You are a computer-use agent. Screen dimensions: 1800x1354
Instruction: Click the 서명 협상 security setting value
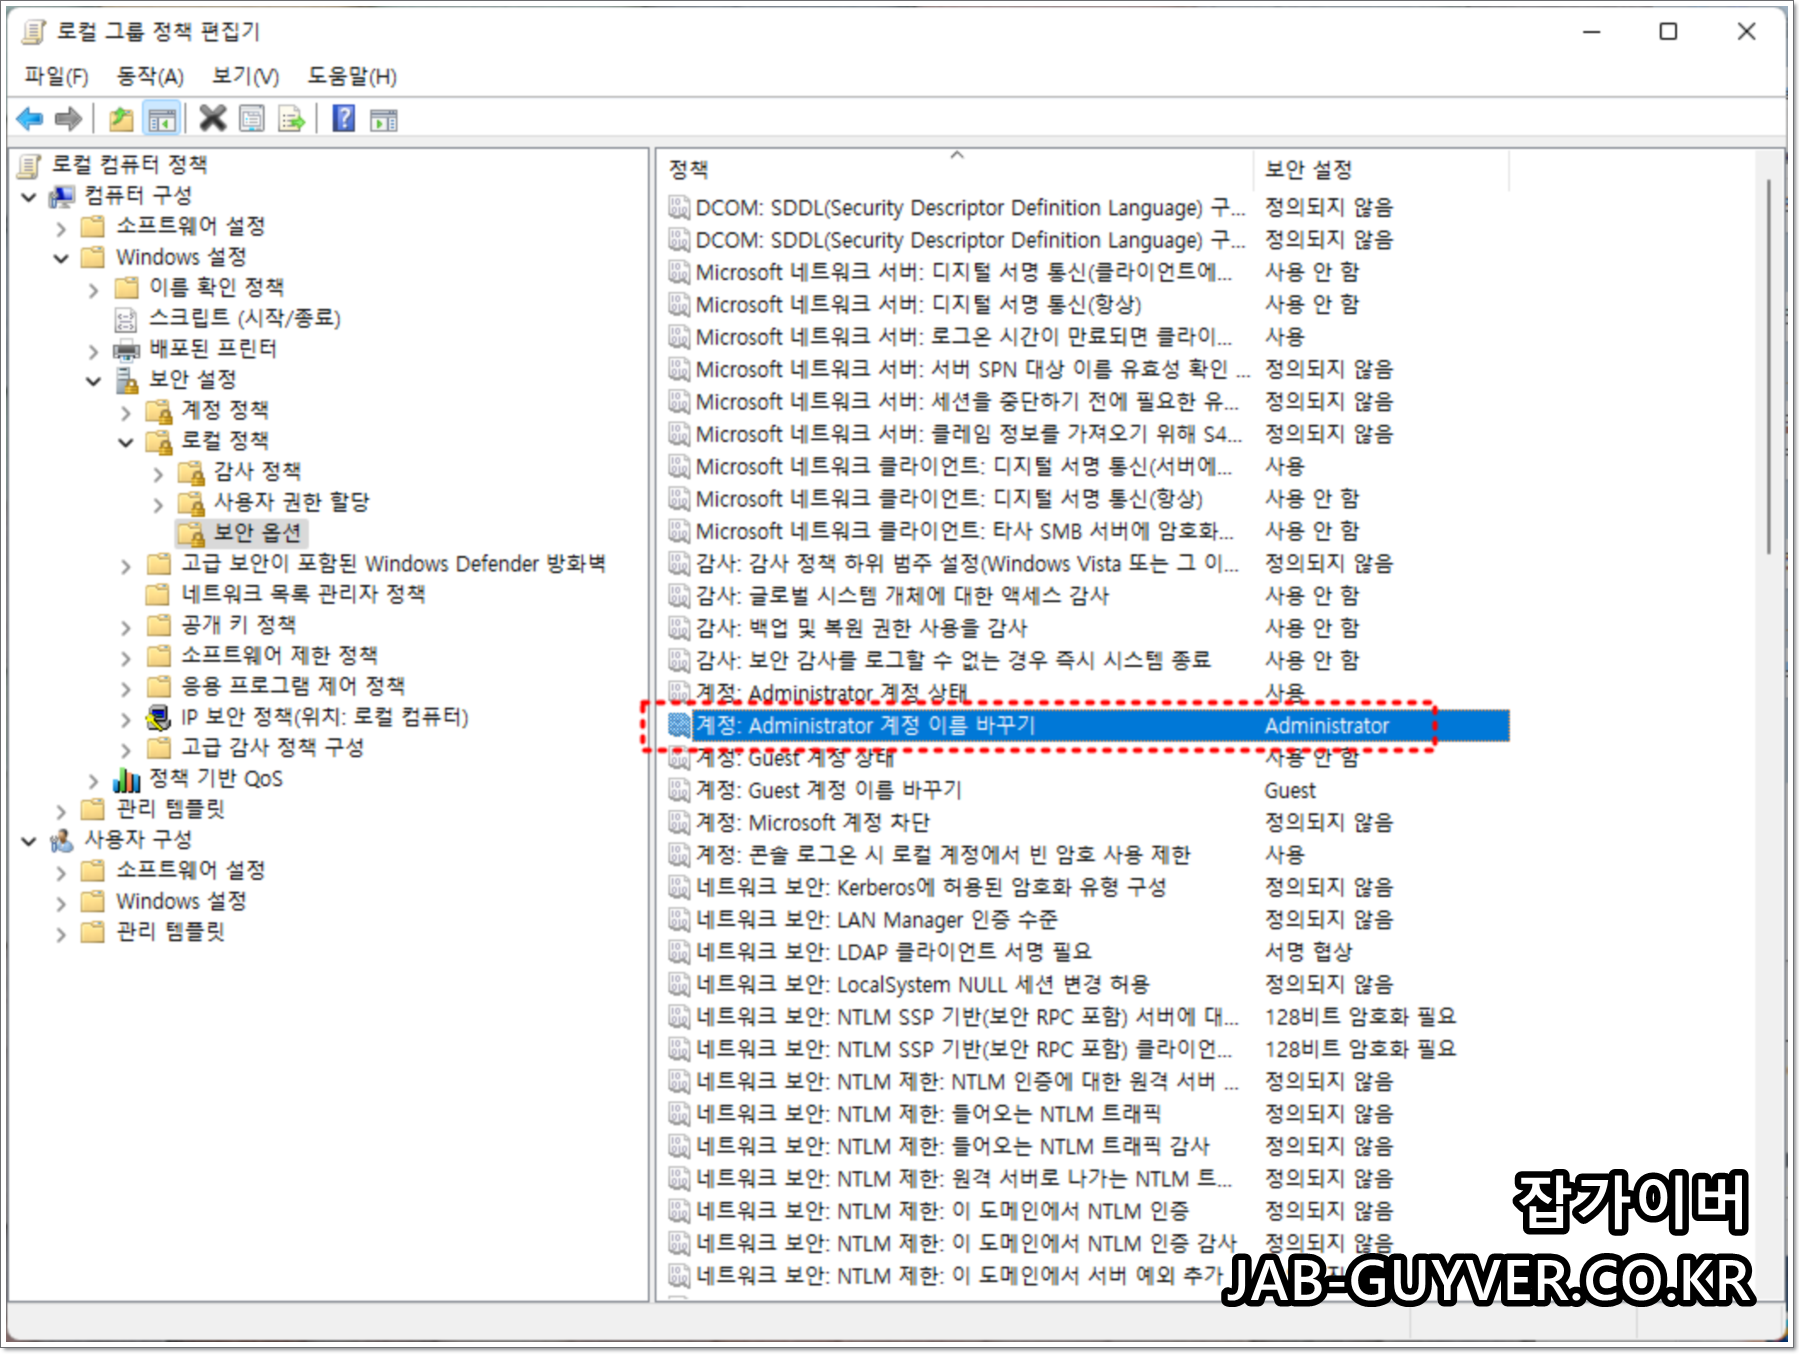click(x=1308, y=951)
